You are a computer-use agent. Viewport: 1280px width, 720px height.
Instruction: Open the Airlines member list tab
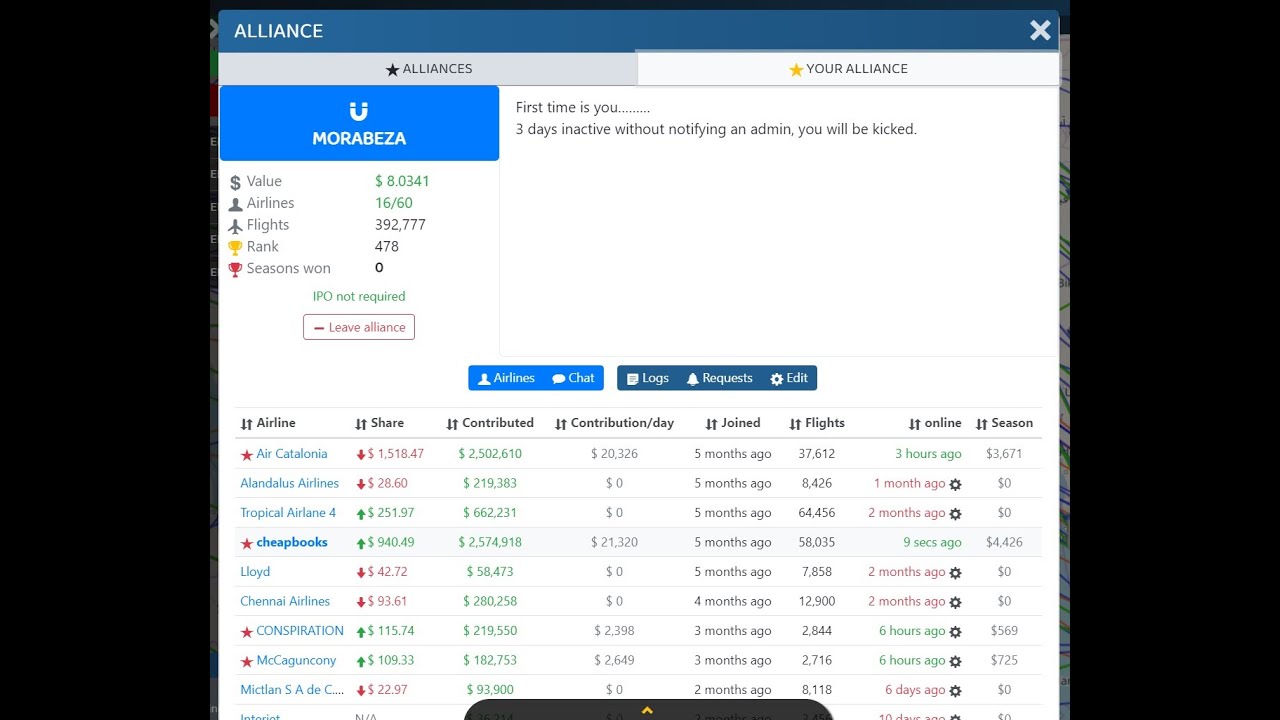point(506,378)
